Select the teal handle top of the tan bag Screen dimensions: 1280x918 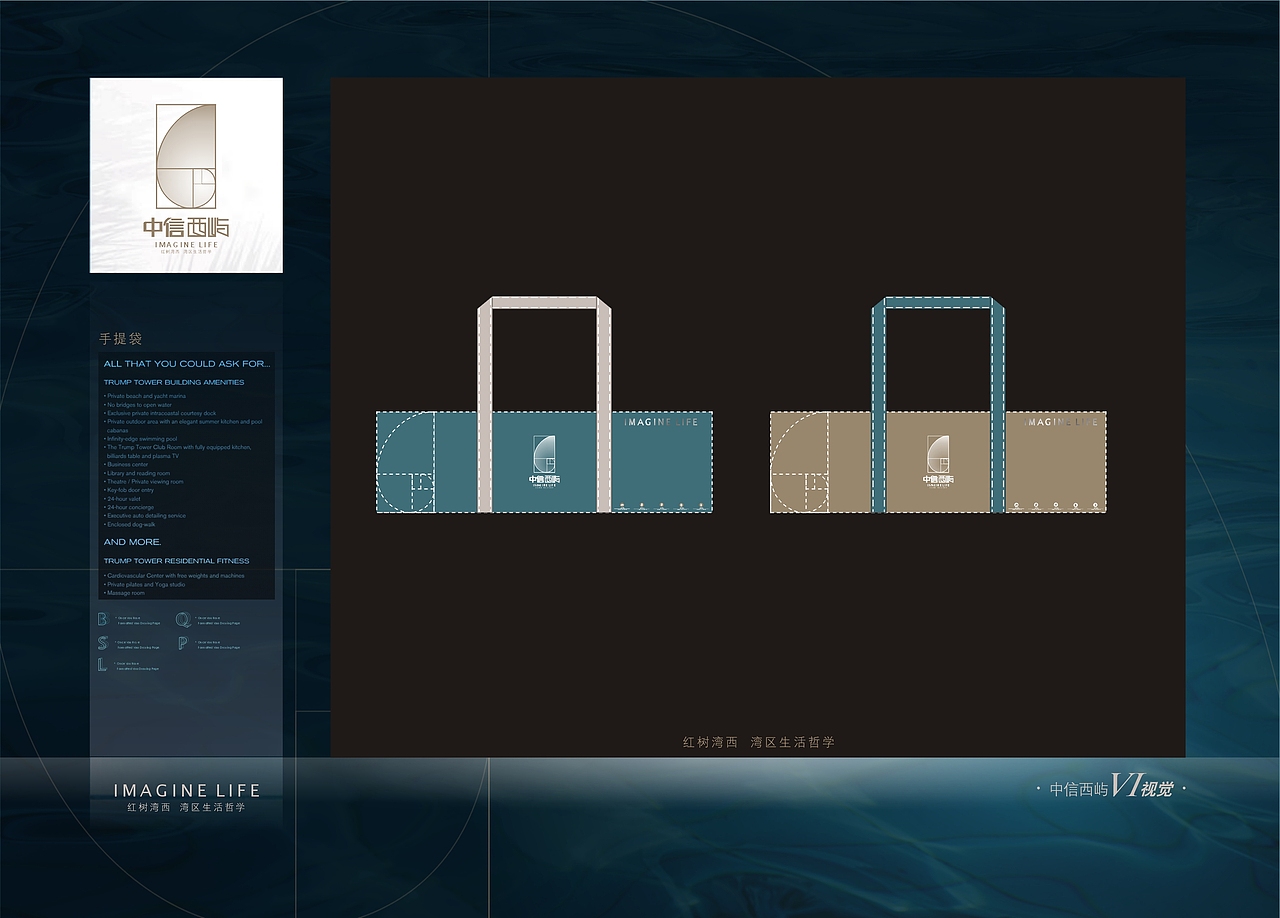pyautogui.click(x=938, y=303)
